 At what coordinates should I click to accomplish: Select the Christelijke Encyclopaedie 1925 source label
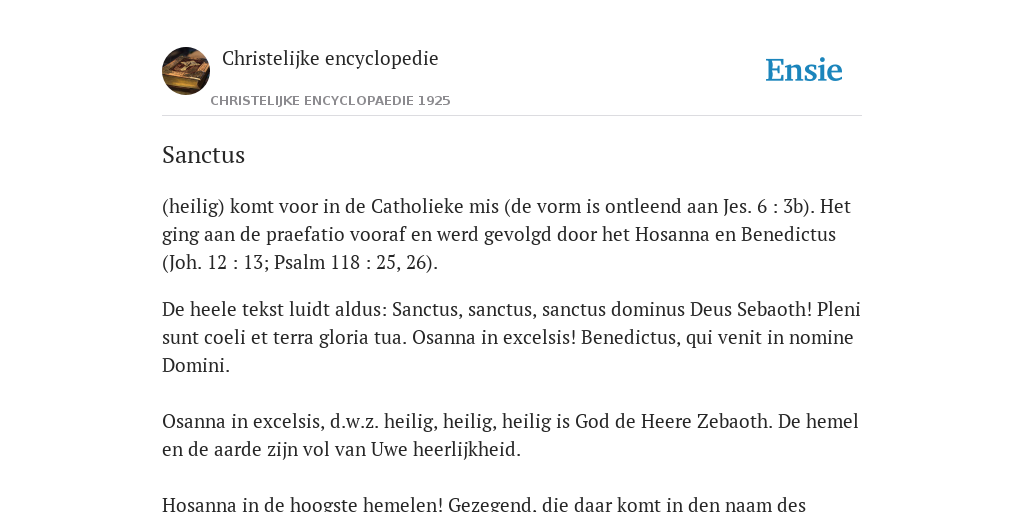(330, 101)
